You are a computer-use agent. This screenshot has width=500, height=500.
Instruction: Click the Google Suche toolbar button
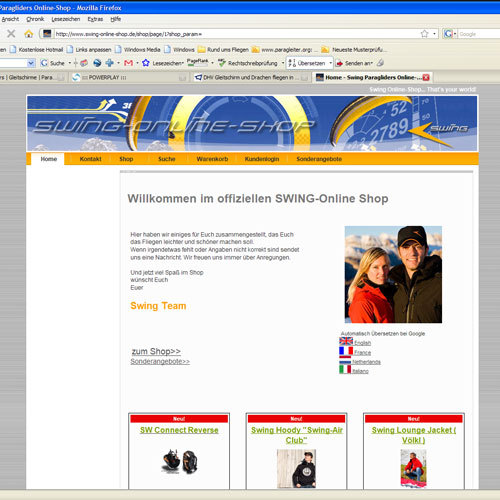[52, 63]
